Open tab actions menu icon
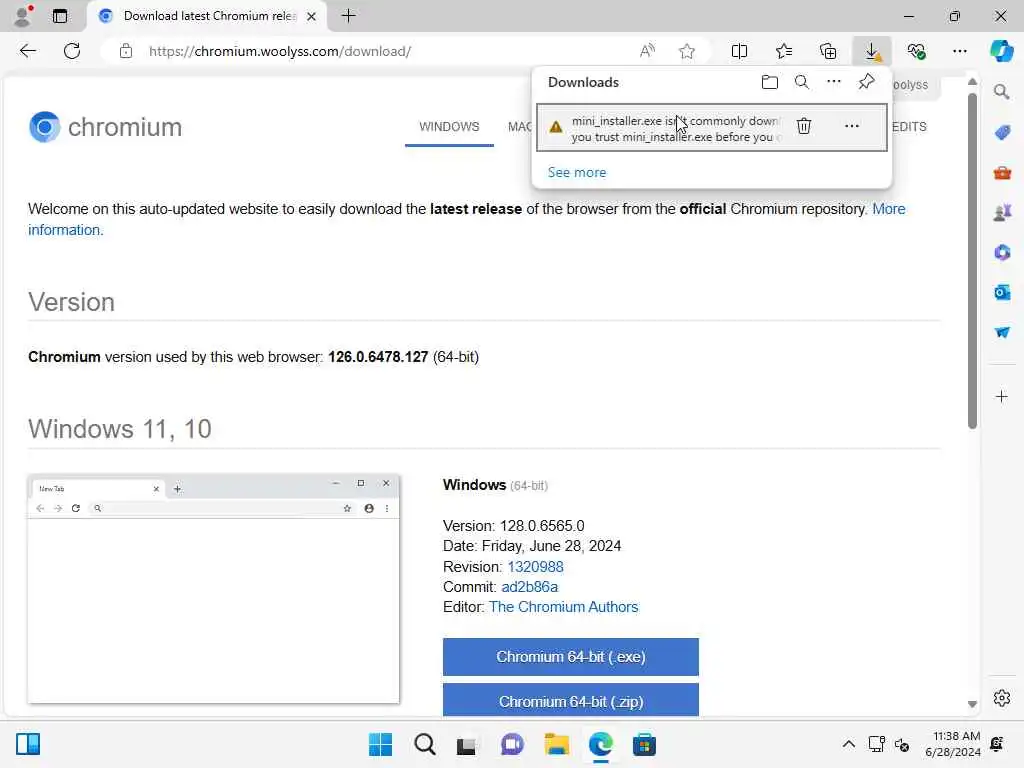 (x=60, y=16)
